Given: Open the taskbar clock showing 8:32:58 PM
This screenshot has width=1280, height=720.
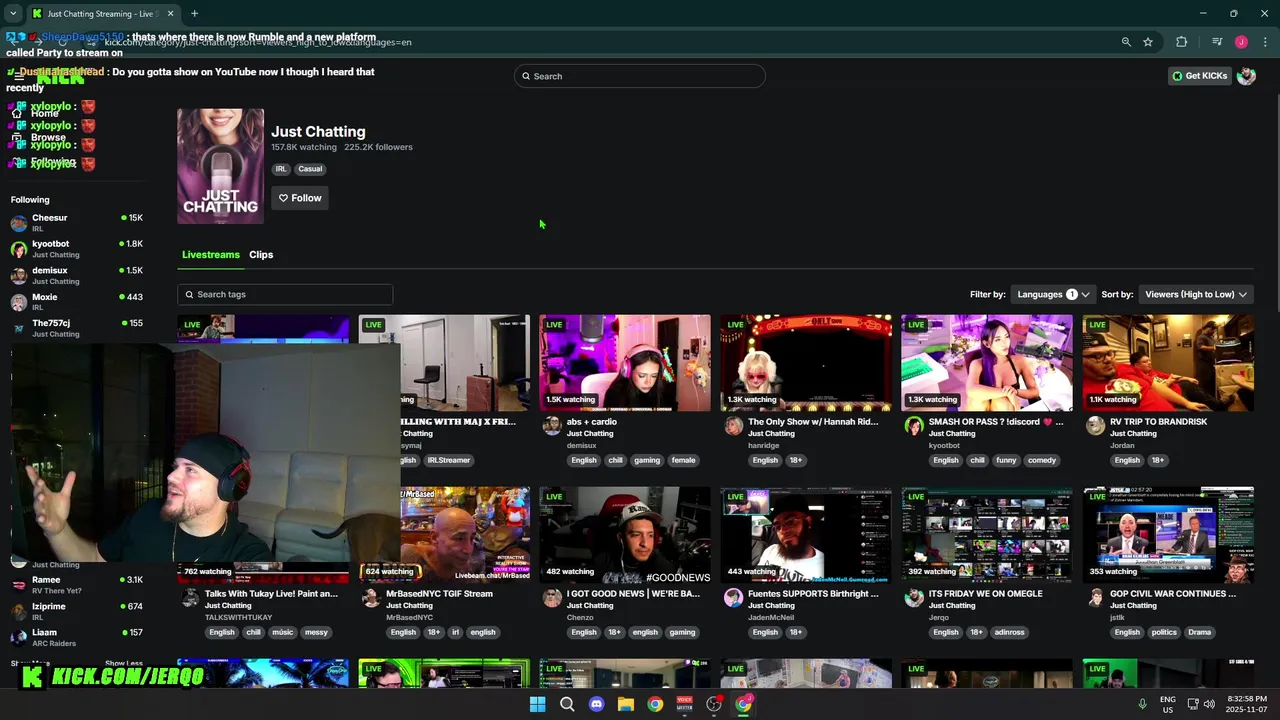Looking at the screenshot, I should click(1246, 704).
